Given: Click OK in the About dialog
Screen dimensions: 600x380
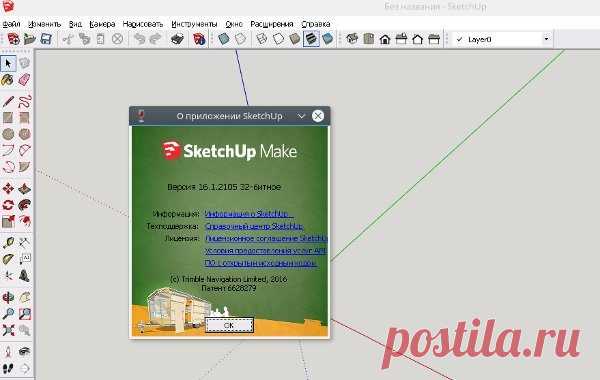Looking at the screenshot, I should tap(229, 325).
